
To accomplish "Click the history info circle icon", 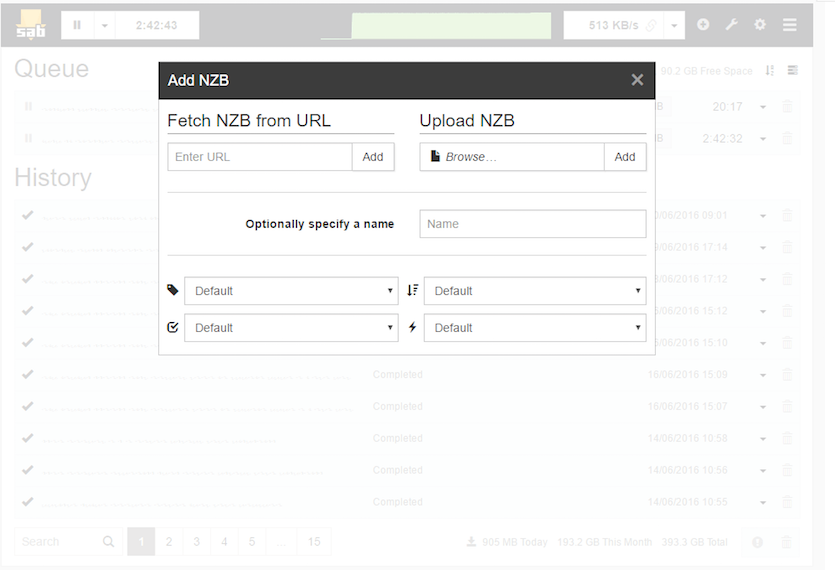I will [x=757, y=542].
